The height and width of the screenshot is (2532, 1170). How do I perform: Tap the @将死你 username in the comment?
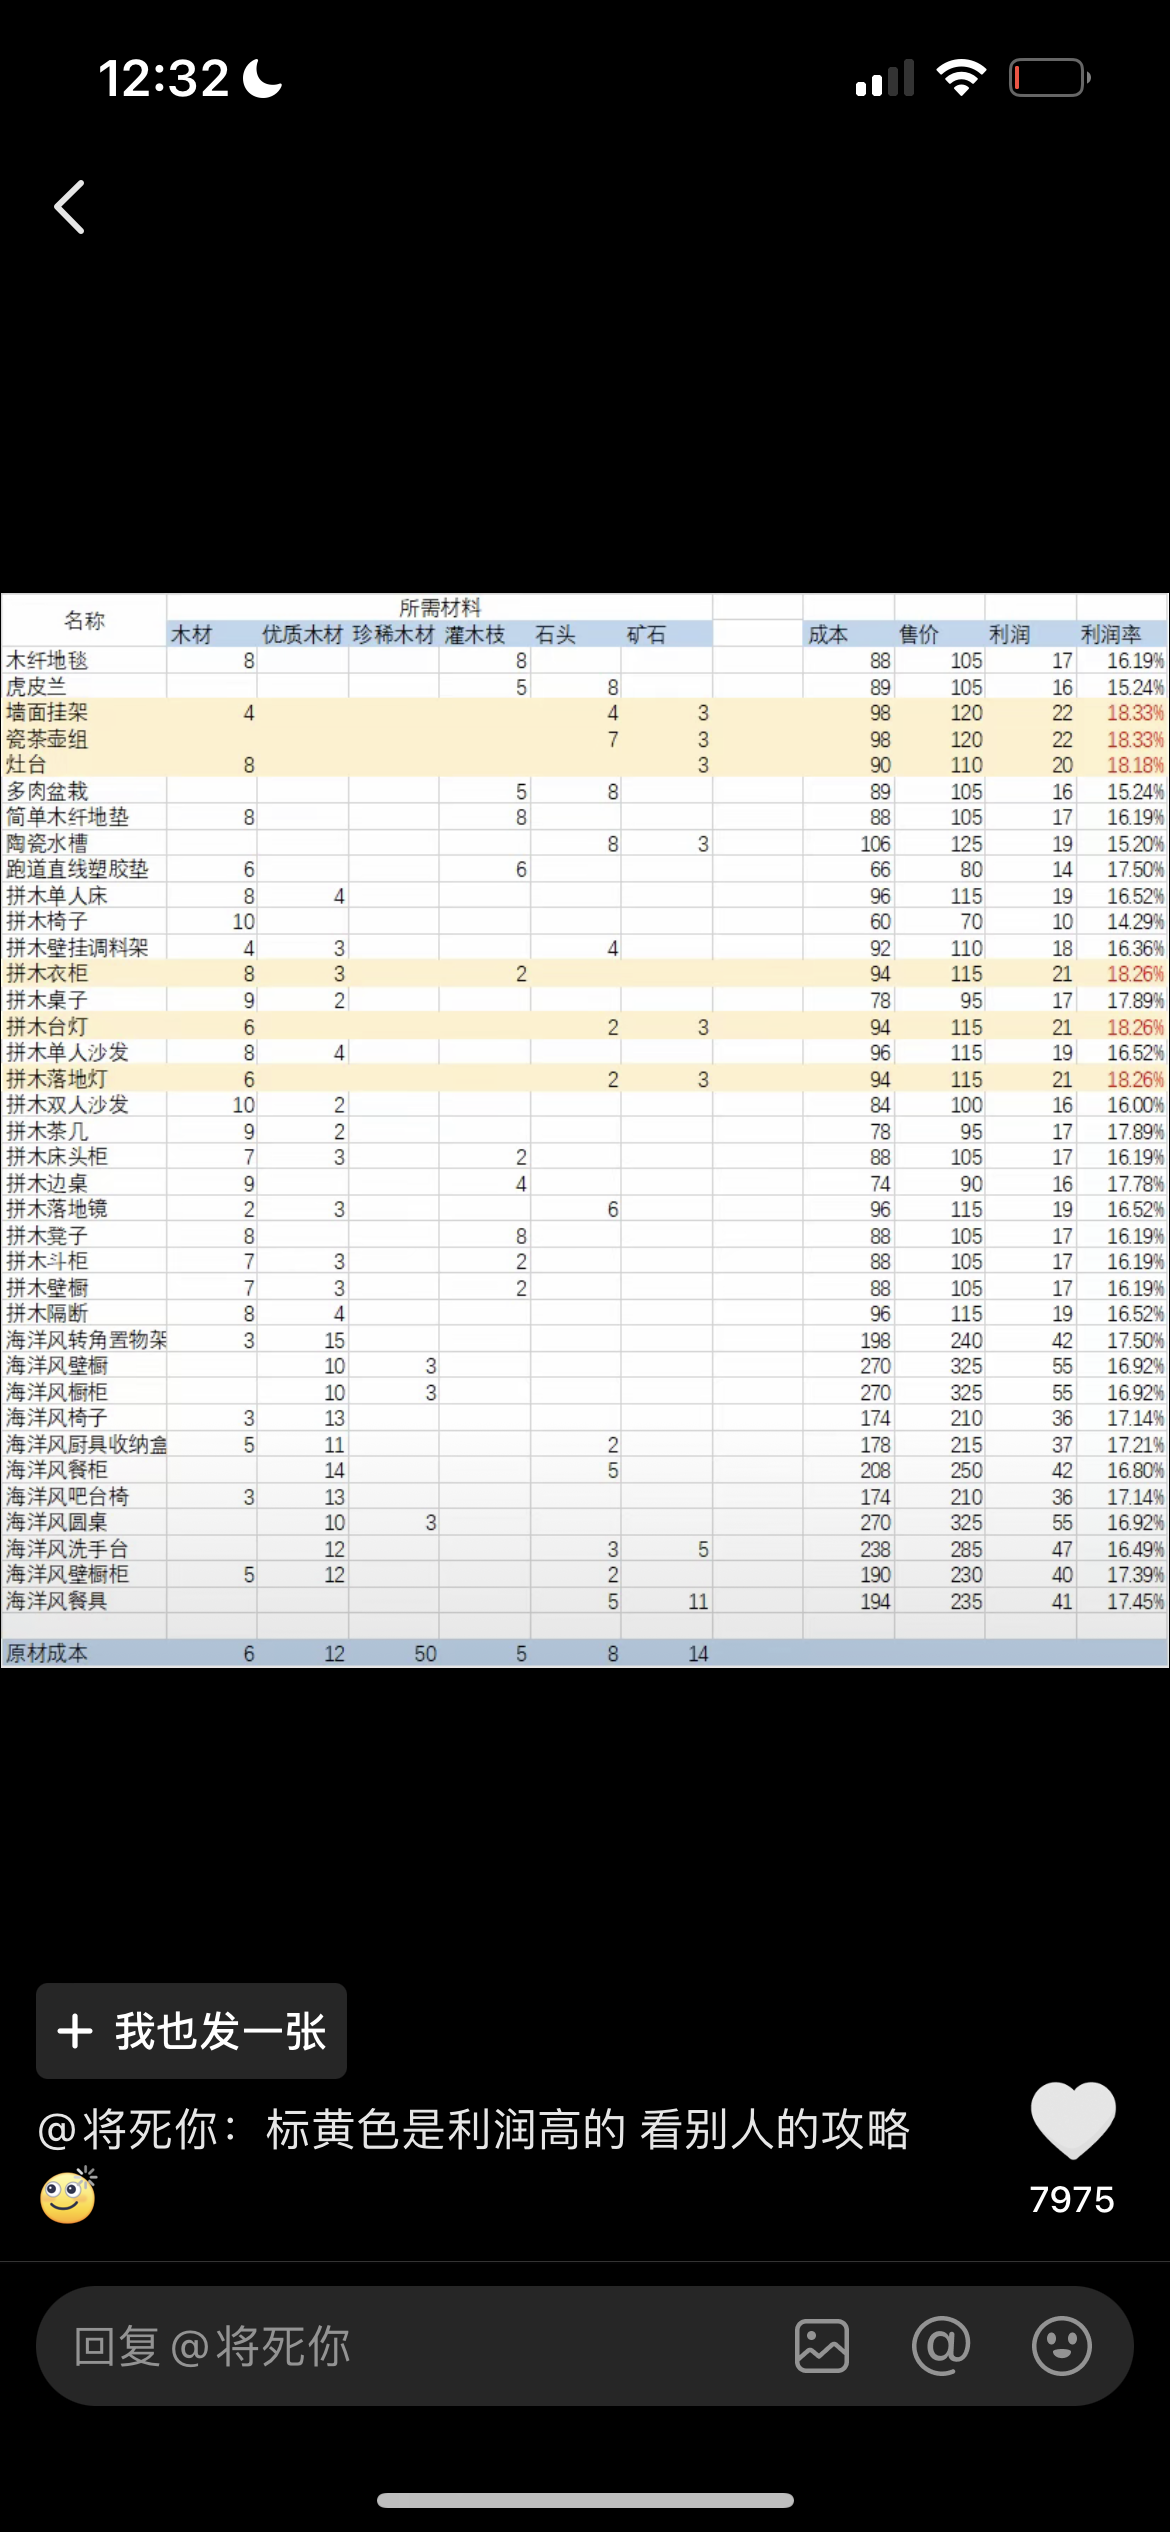127,2129
